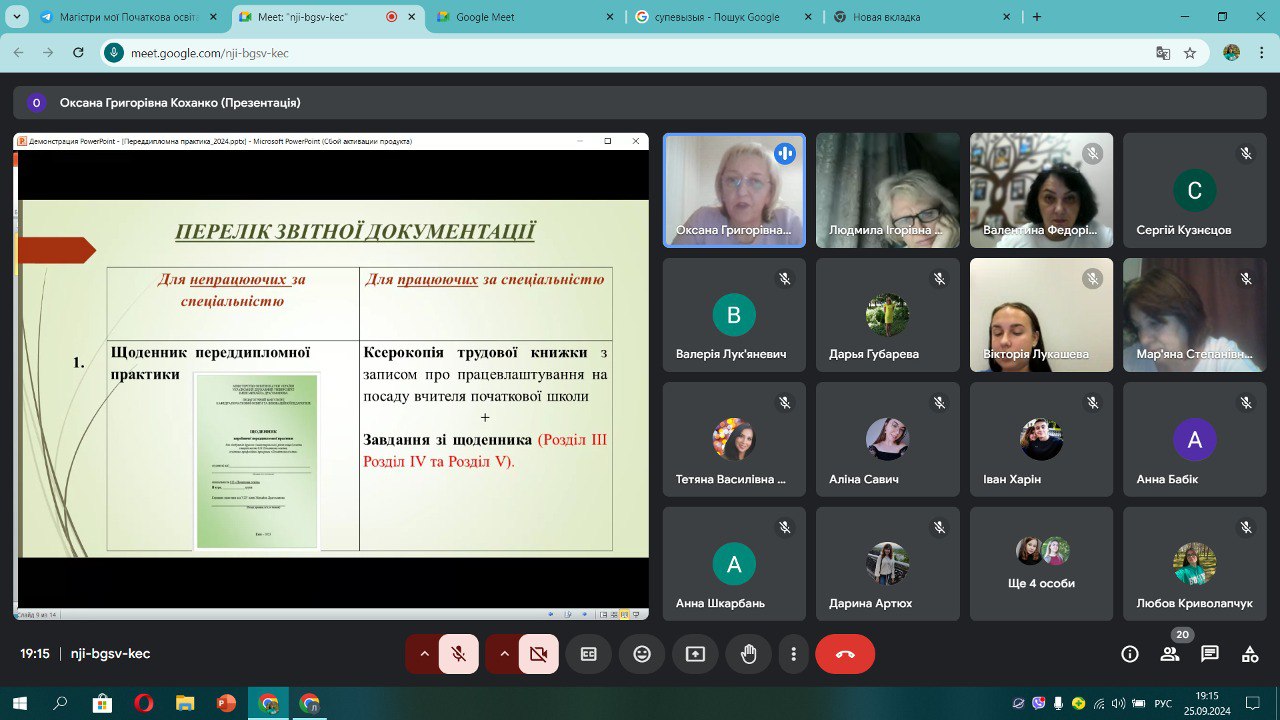The height and width of the screenshot is (720, 1280).
Task: Click Анна Шкарбань avatar tile
Action: (733, 564)
